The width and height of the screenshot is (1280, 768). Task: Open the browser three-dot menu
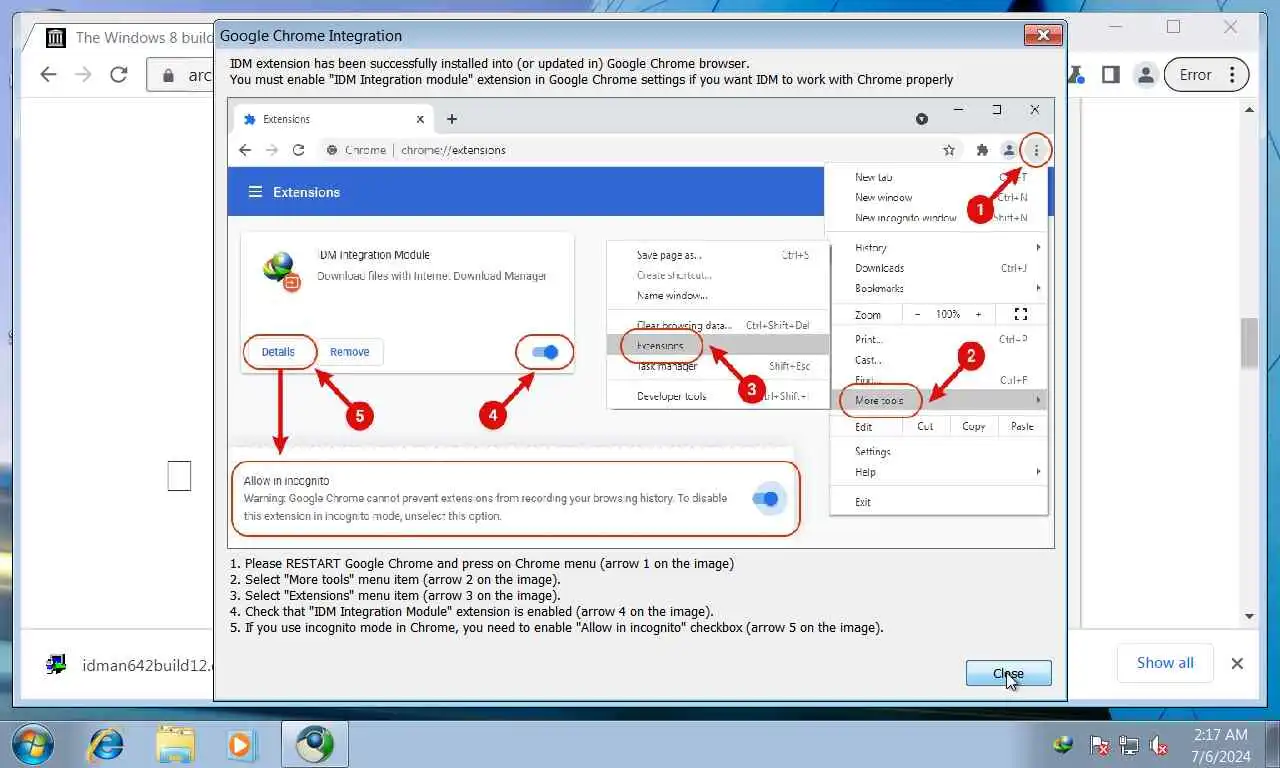1233,75
